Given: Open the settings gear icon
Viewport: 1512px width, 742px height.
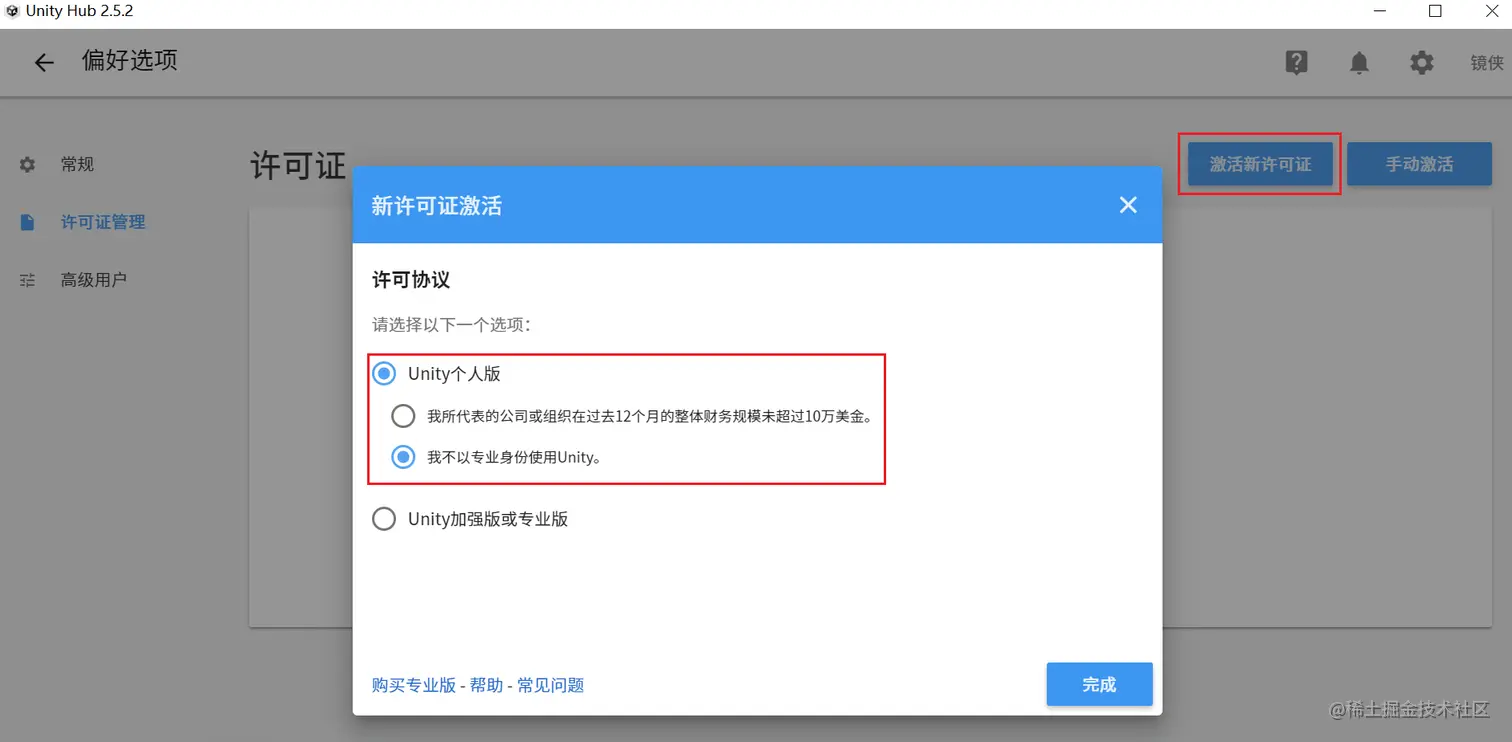Looking at the screenshot, I should (x=1421, y=63).
